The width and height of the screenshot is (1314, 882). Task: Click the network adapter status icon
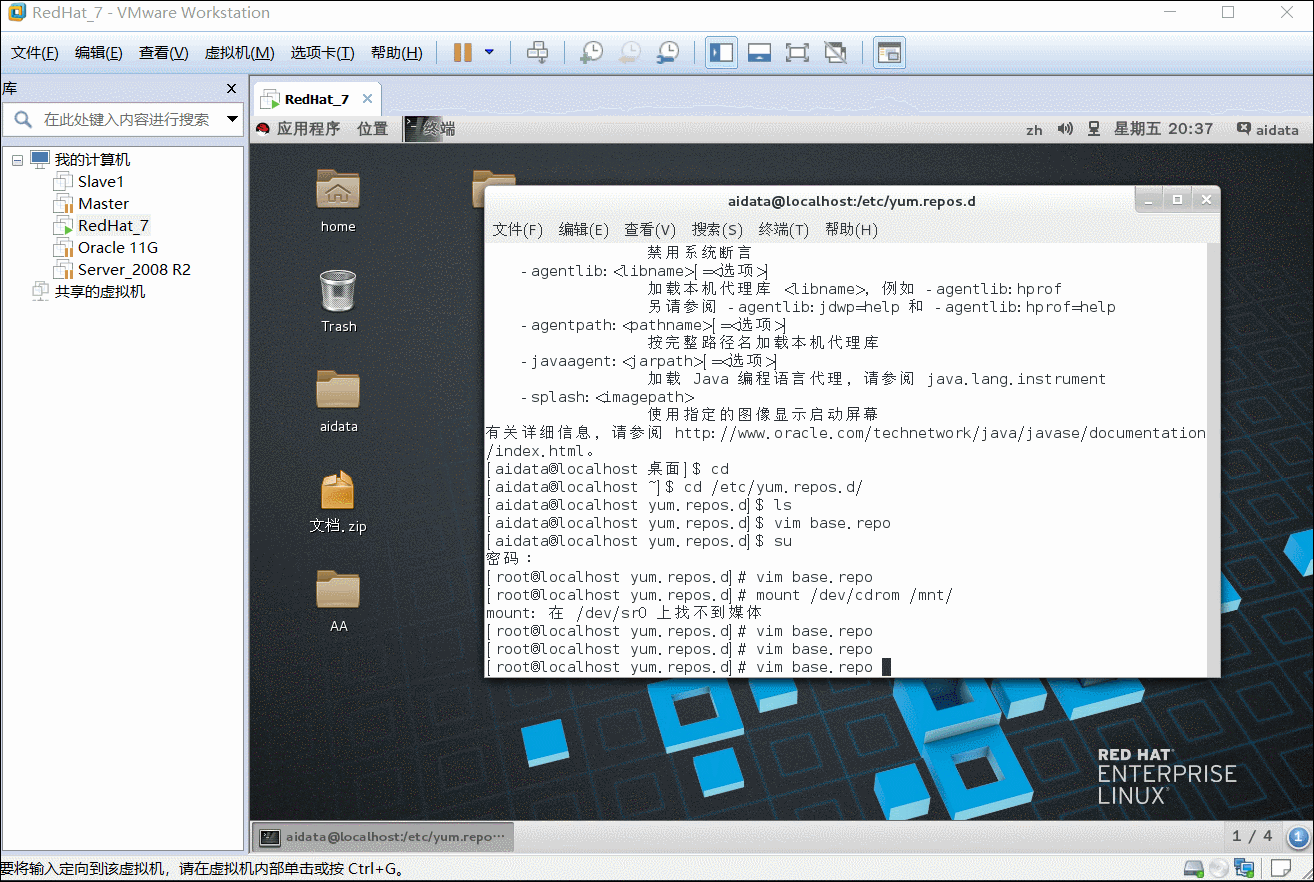coord(1244,867)
